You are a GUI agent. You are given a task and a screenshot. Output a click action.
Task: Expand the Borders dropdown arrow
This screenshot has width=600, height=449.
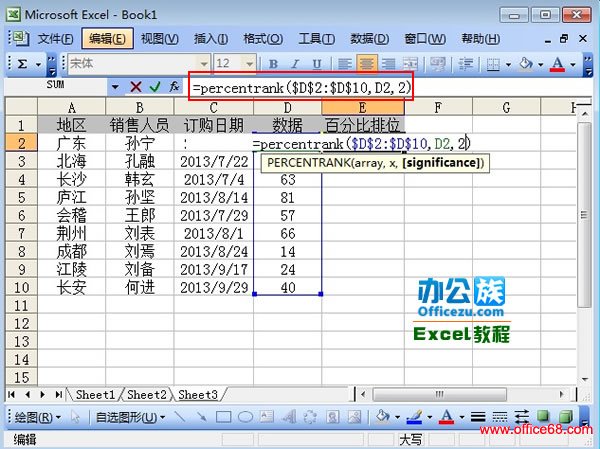pos(509,64)
